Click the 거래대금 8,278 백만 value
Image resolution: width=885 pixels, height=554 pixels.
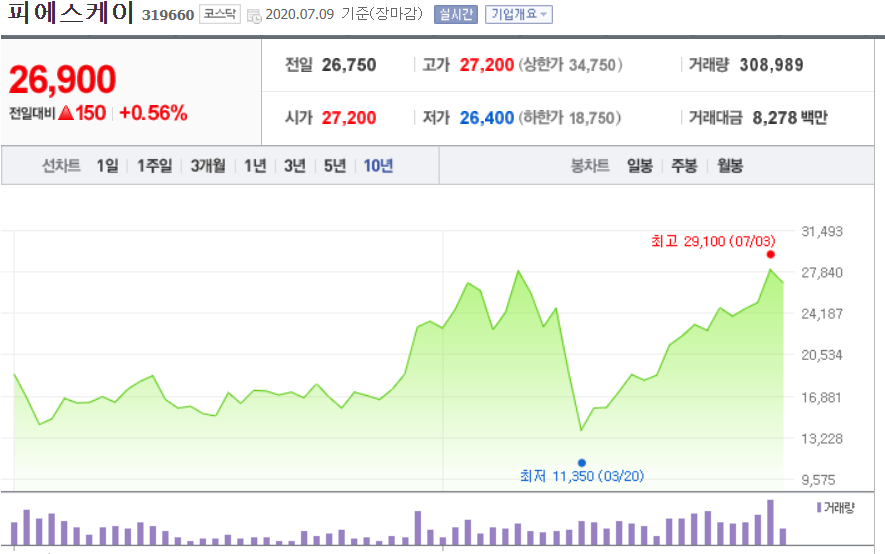790,118
